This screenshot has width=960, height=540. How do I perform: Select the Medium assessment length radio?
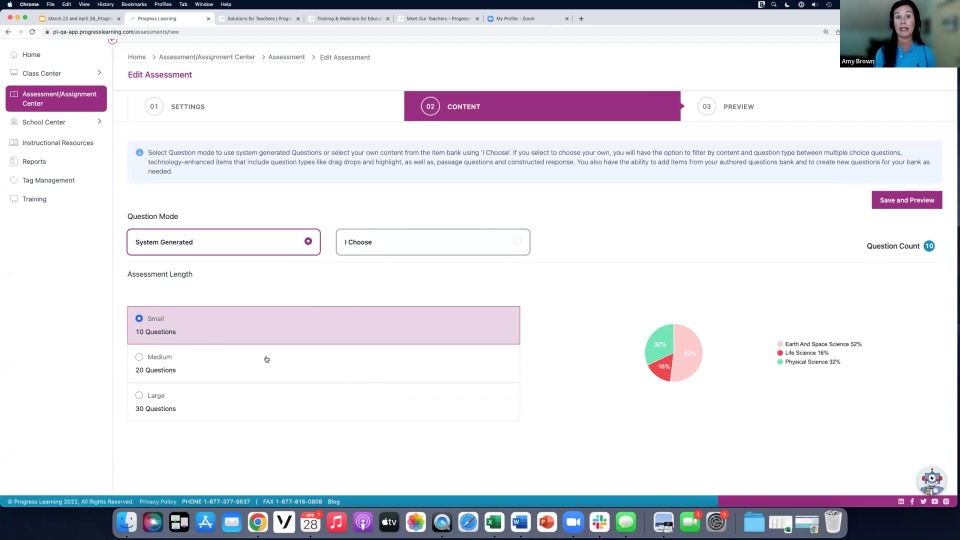(139, 357)
